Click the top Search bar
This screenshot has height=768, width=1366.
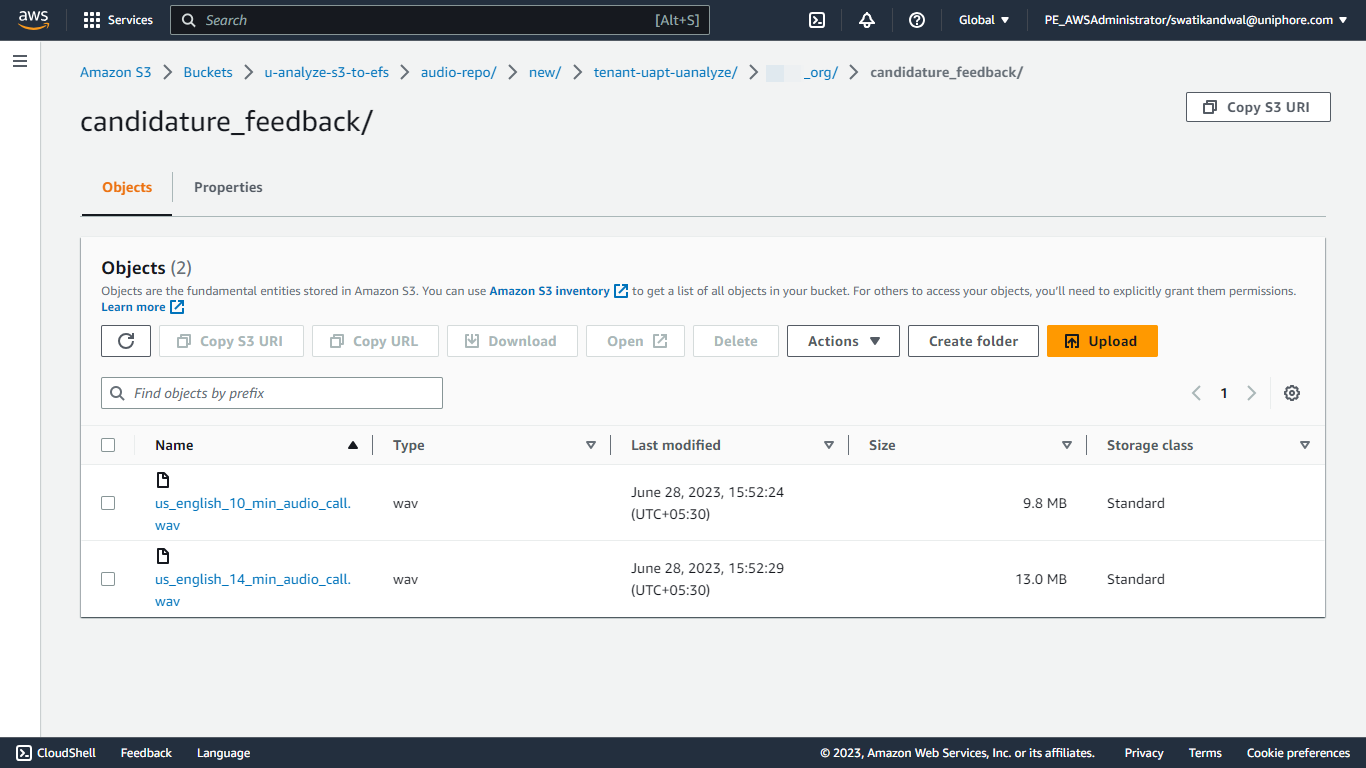[440, 20]
